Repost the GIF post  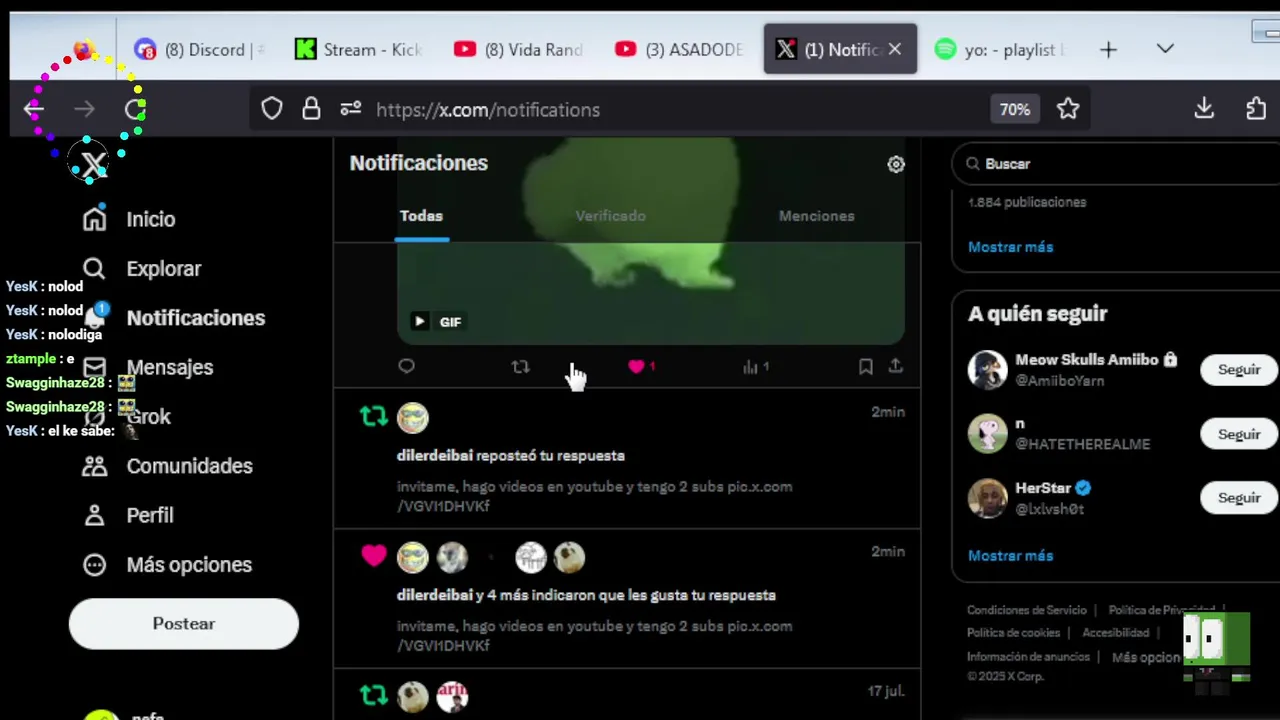(520, 367)
